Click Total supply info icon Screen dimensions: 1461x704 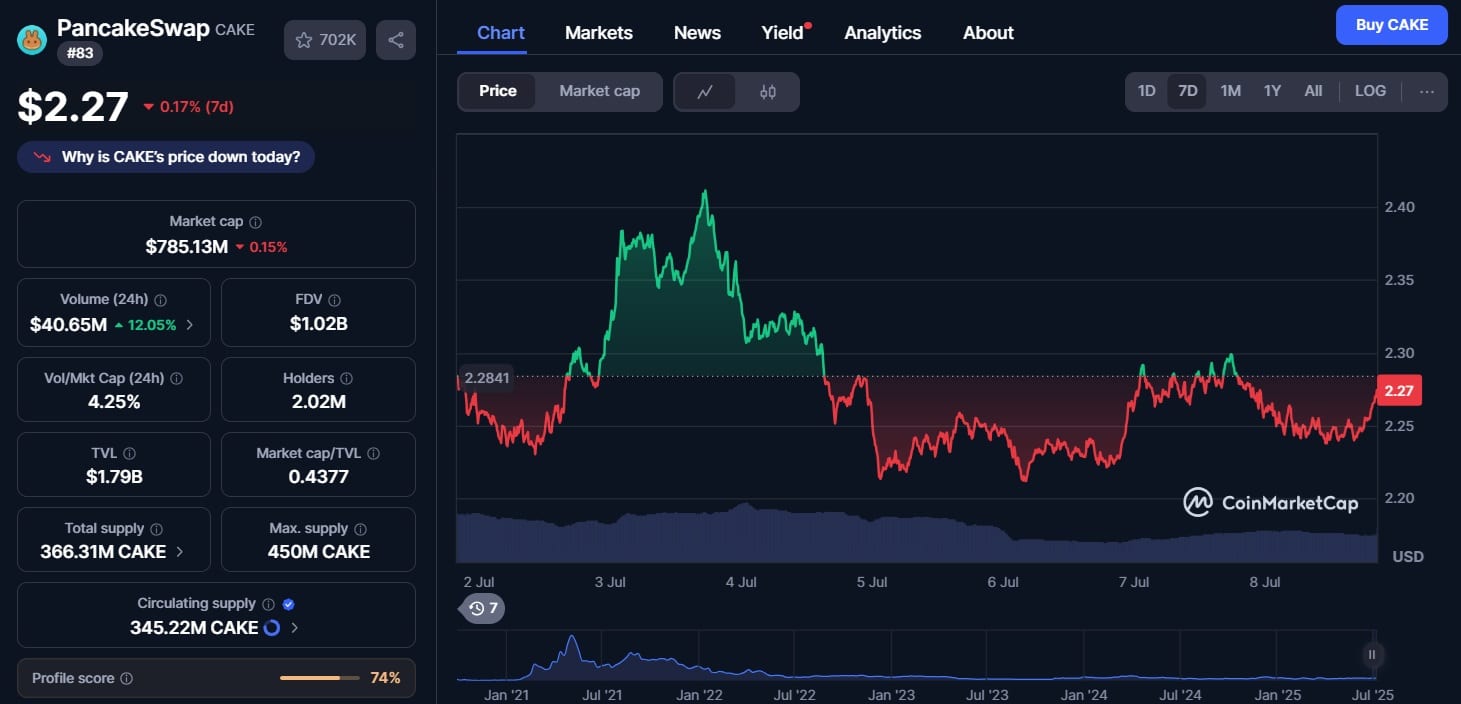tap(156, 529)
